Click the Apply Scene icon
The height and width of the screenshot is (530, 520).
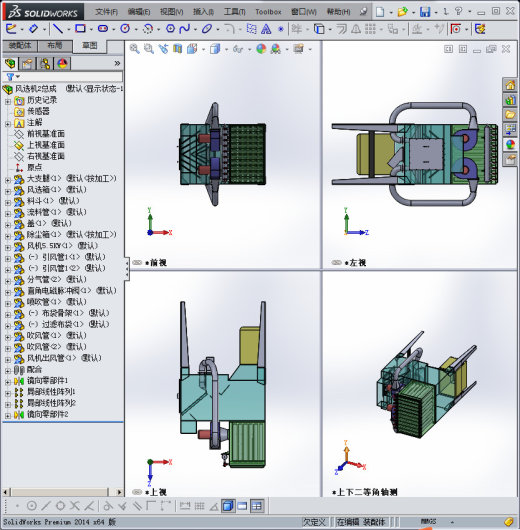tap(276, 49)
